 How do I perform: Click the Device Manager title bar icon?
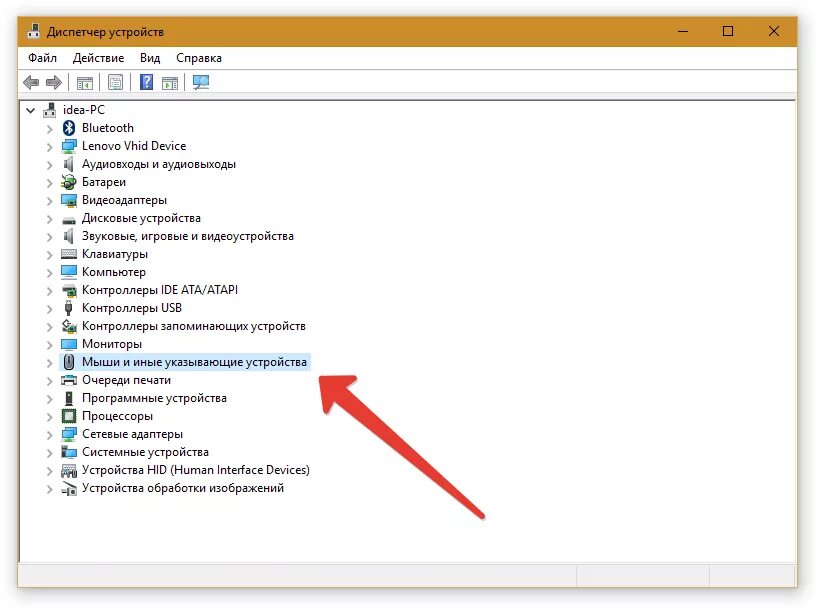33,31
